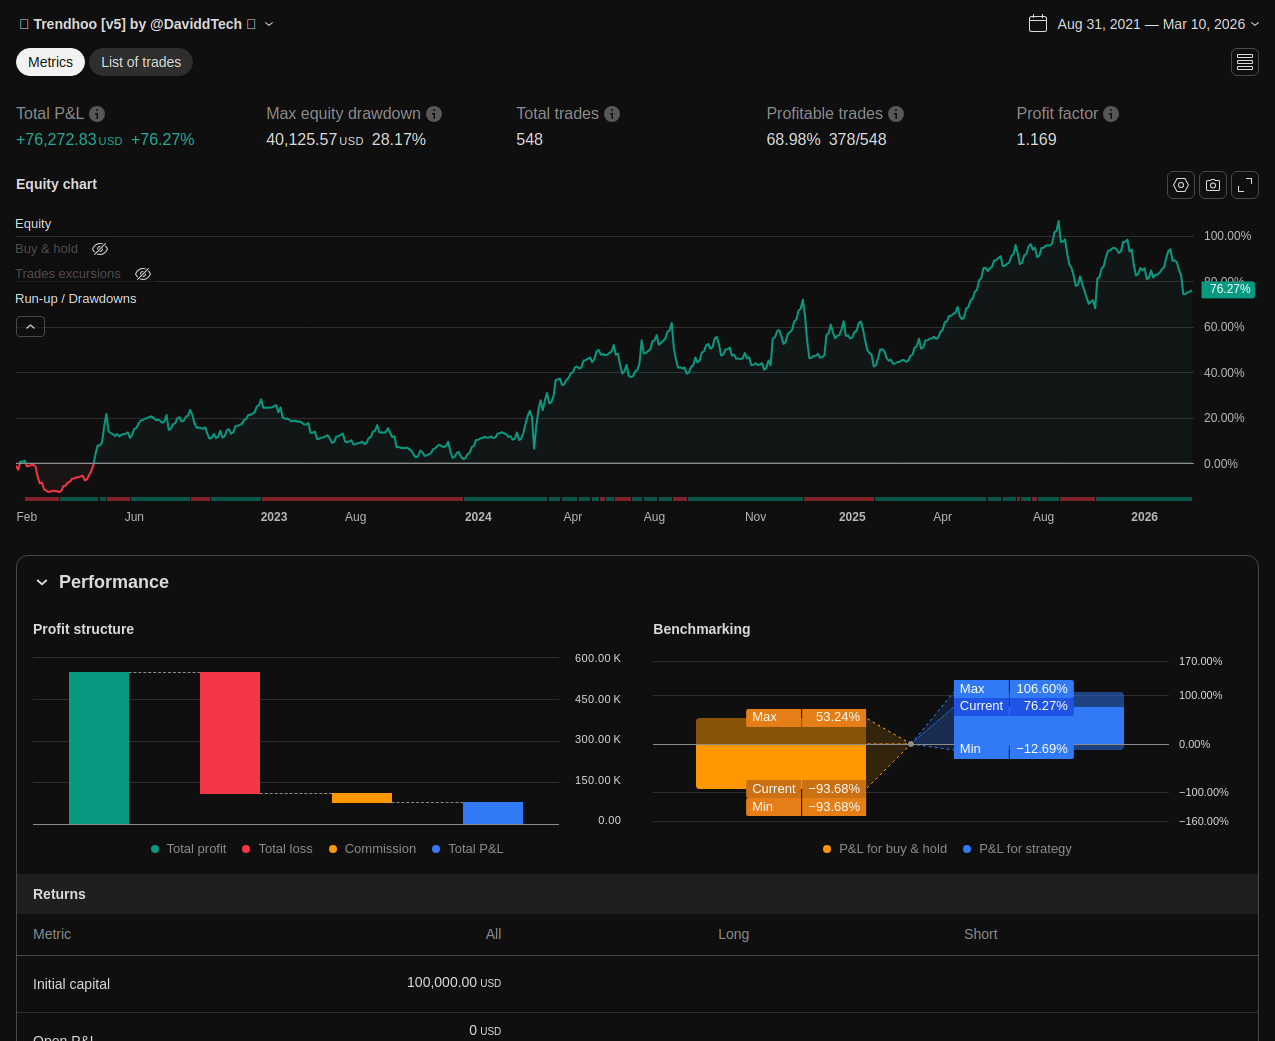This screenshot has height=1041, width=1275.
Task: Toggle the Run-up / Drawdowns series
Action: [76, 299]
